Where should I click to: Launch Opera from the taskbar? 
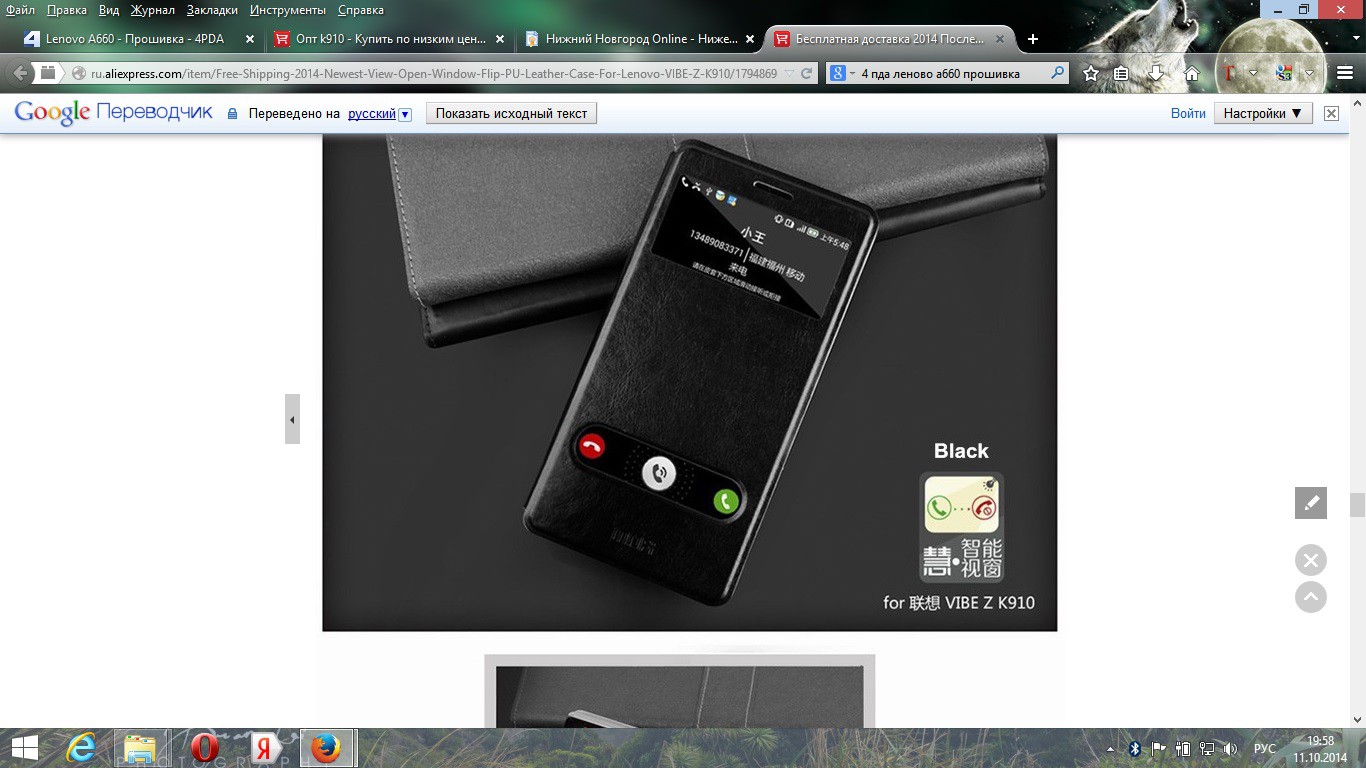click(x=205, y=748)
